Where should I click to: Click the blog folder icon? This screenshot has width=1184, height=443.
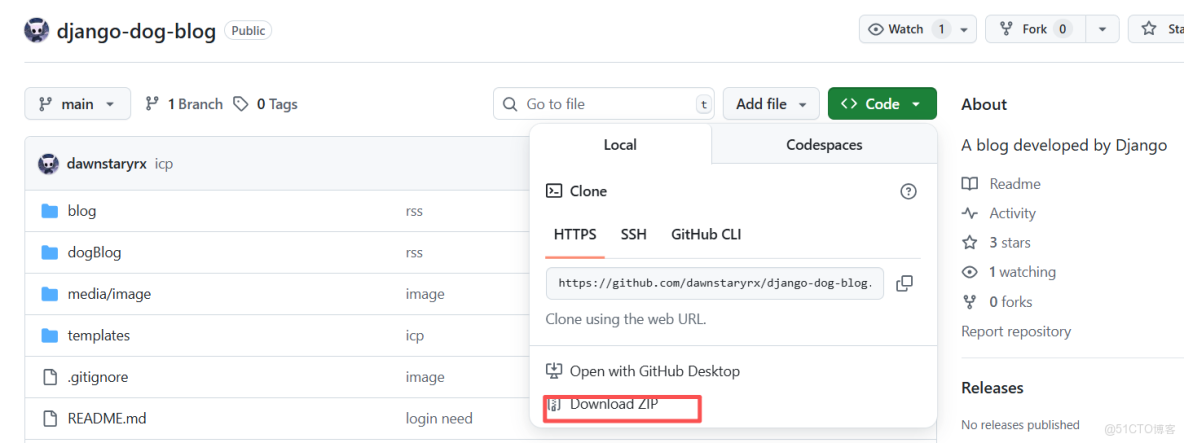coord(50,211)
